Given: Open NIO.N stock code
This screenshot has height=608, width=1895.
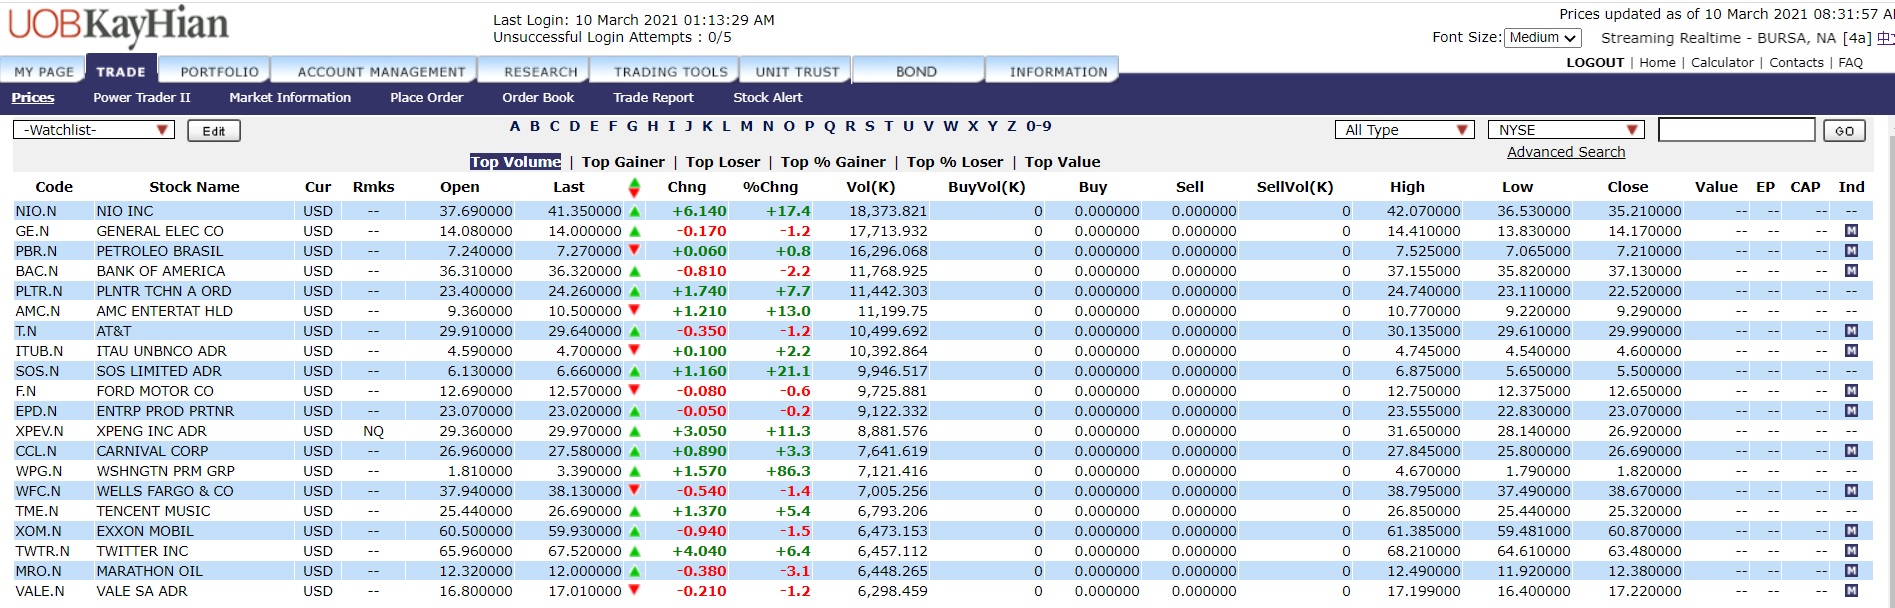Looking at the screenshot, I should point(36,211).
